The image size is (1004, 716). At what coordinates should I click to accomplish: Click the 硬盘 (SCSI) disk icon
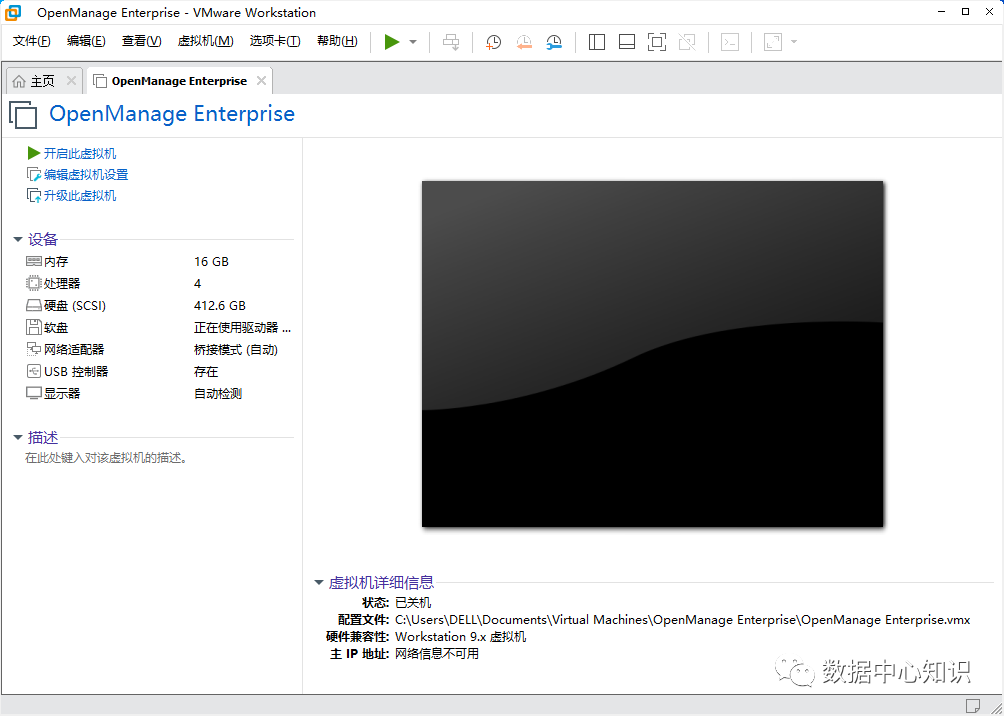[33, 305]
